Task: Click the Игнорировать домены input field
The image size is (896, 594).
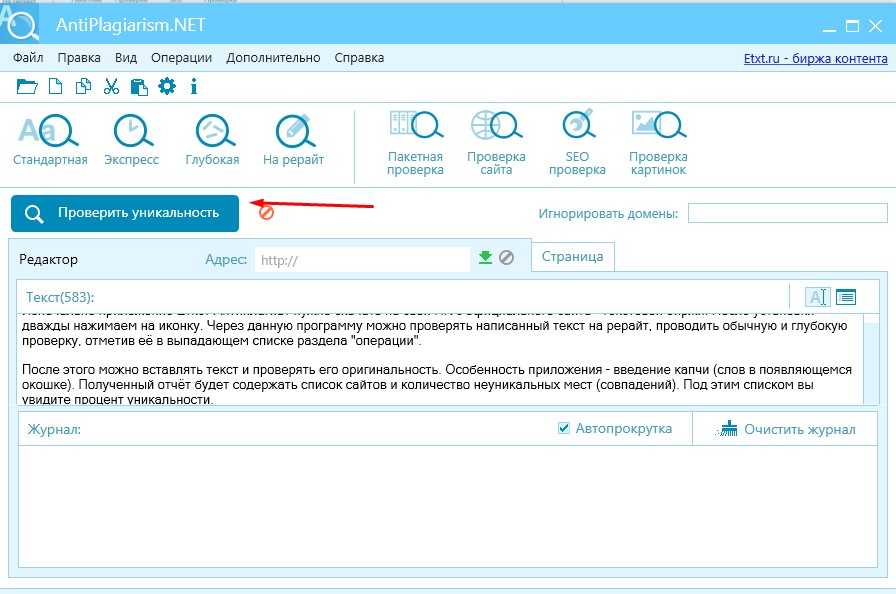Action: [x=787, y=213]
